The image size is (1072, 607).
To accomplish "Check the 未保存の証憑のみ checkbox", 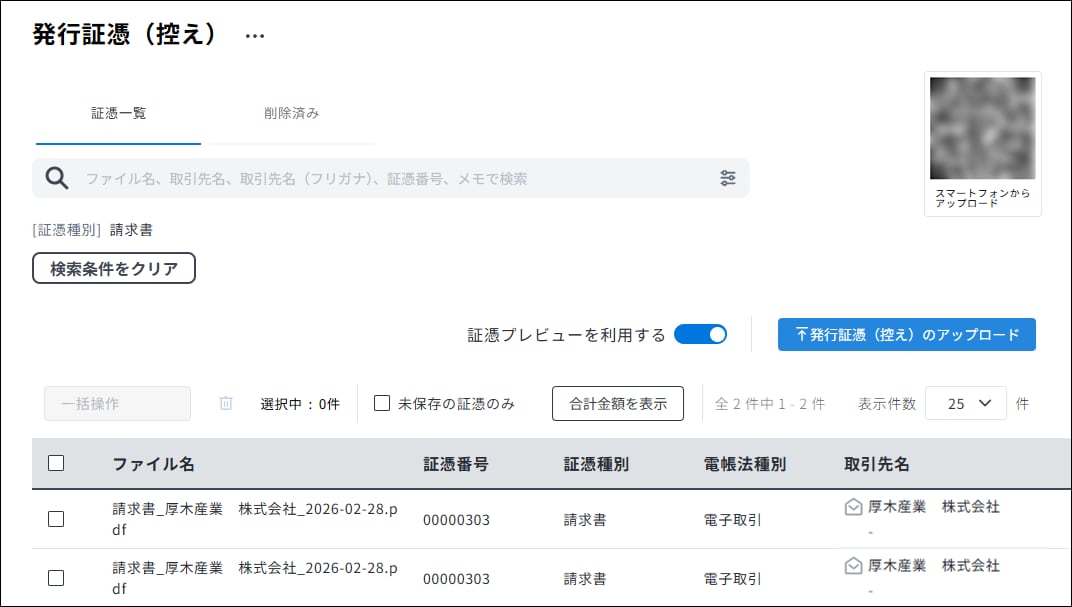I will [x=382, y=403].
